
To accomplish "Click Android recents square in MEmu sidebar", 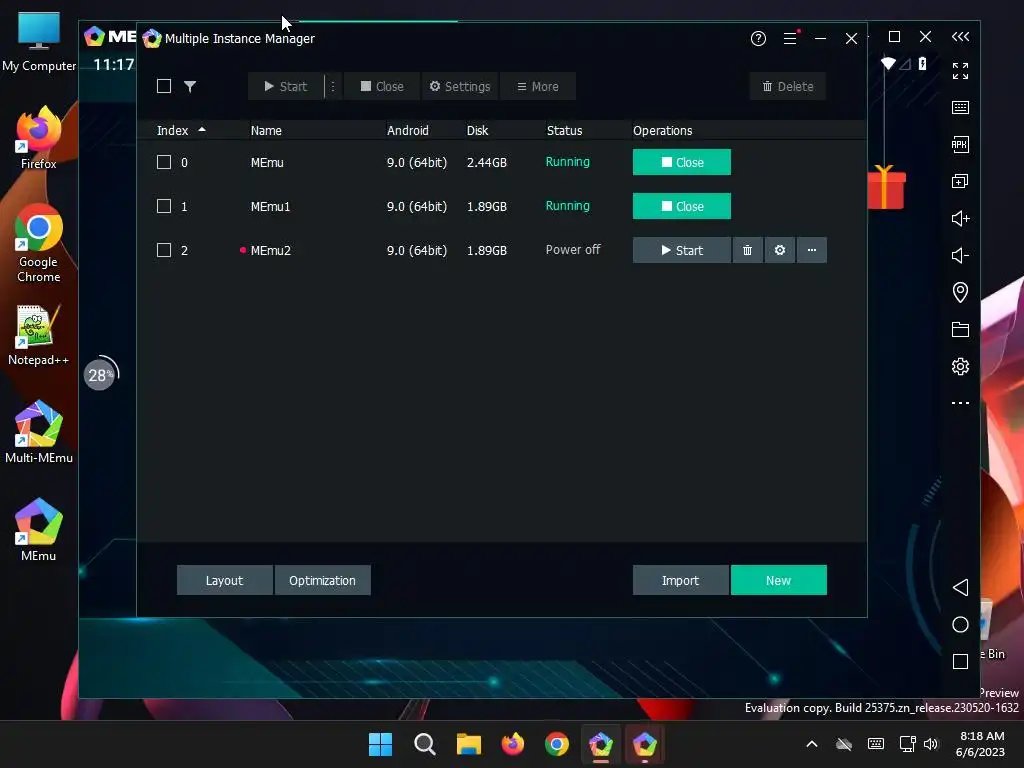I will tap(960, 662).
